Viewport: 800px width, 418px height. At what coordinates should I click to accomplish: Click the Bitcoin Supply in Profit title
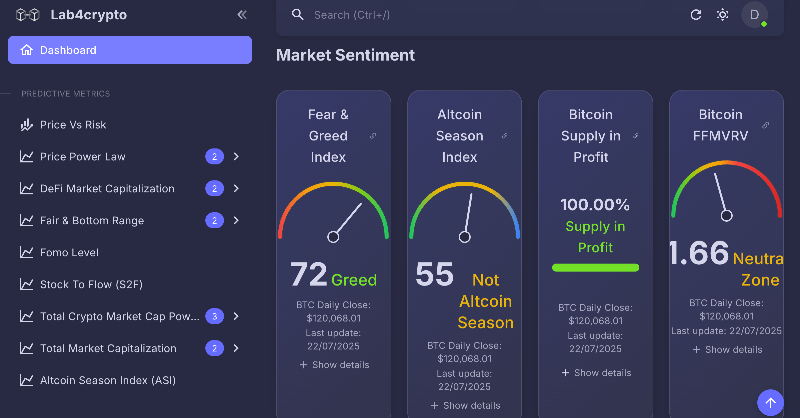pos(591,136)
